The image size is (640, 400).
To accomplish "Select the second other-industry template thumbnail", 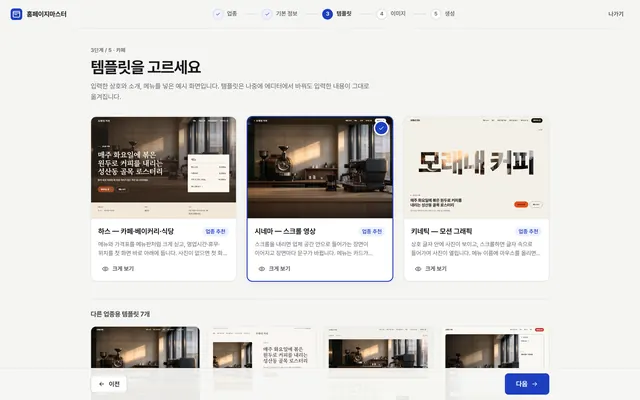I will (262, 348).
